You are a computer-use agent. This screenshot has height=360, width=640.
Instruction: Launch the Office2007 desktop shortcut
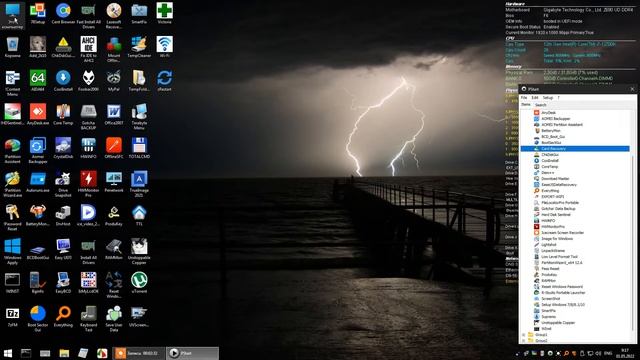[x=114, y=114]
